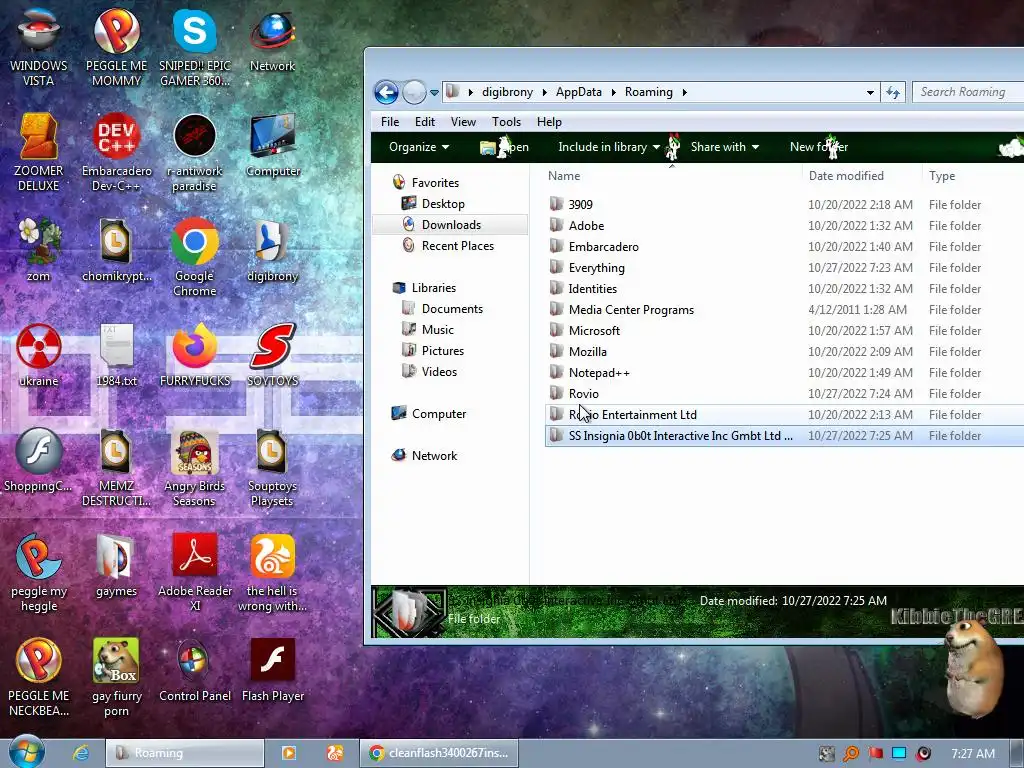Expand the arrow after AppData in address bar
The height and width of the screenshot is (768, 1024).
(613, 92)
